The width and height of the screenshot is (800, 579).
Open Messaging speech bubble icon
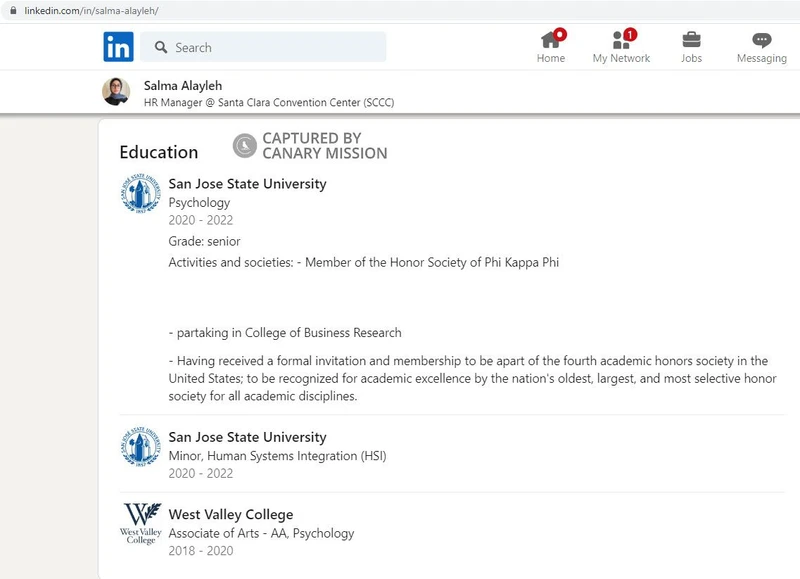coord(762,40)
